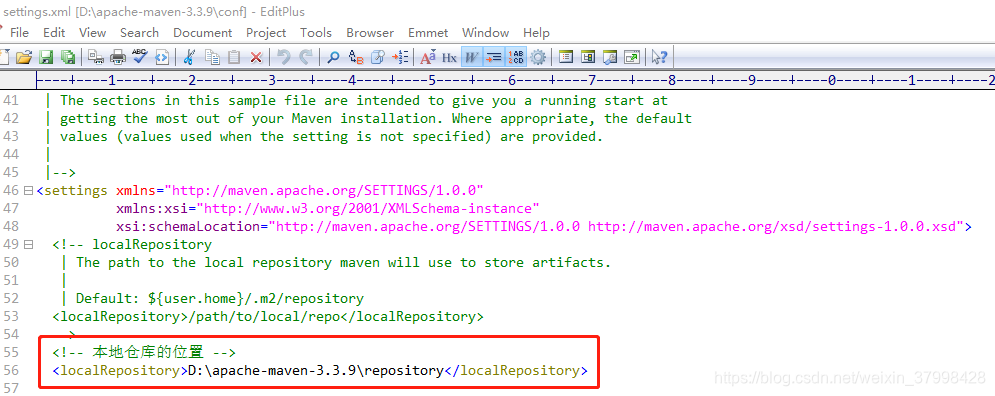The width and height of the screenshot is (995, 396).
Task: Click line number 53 in the gutter
Action: click(11, 316)
